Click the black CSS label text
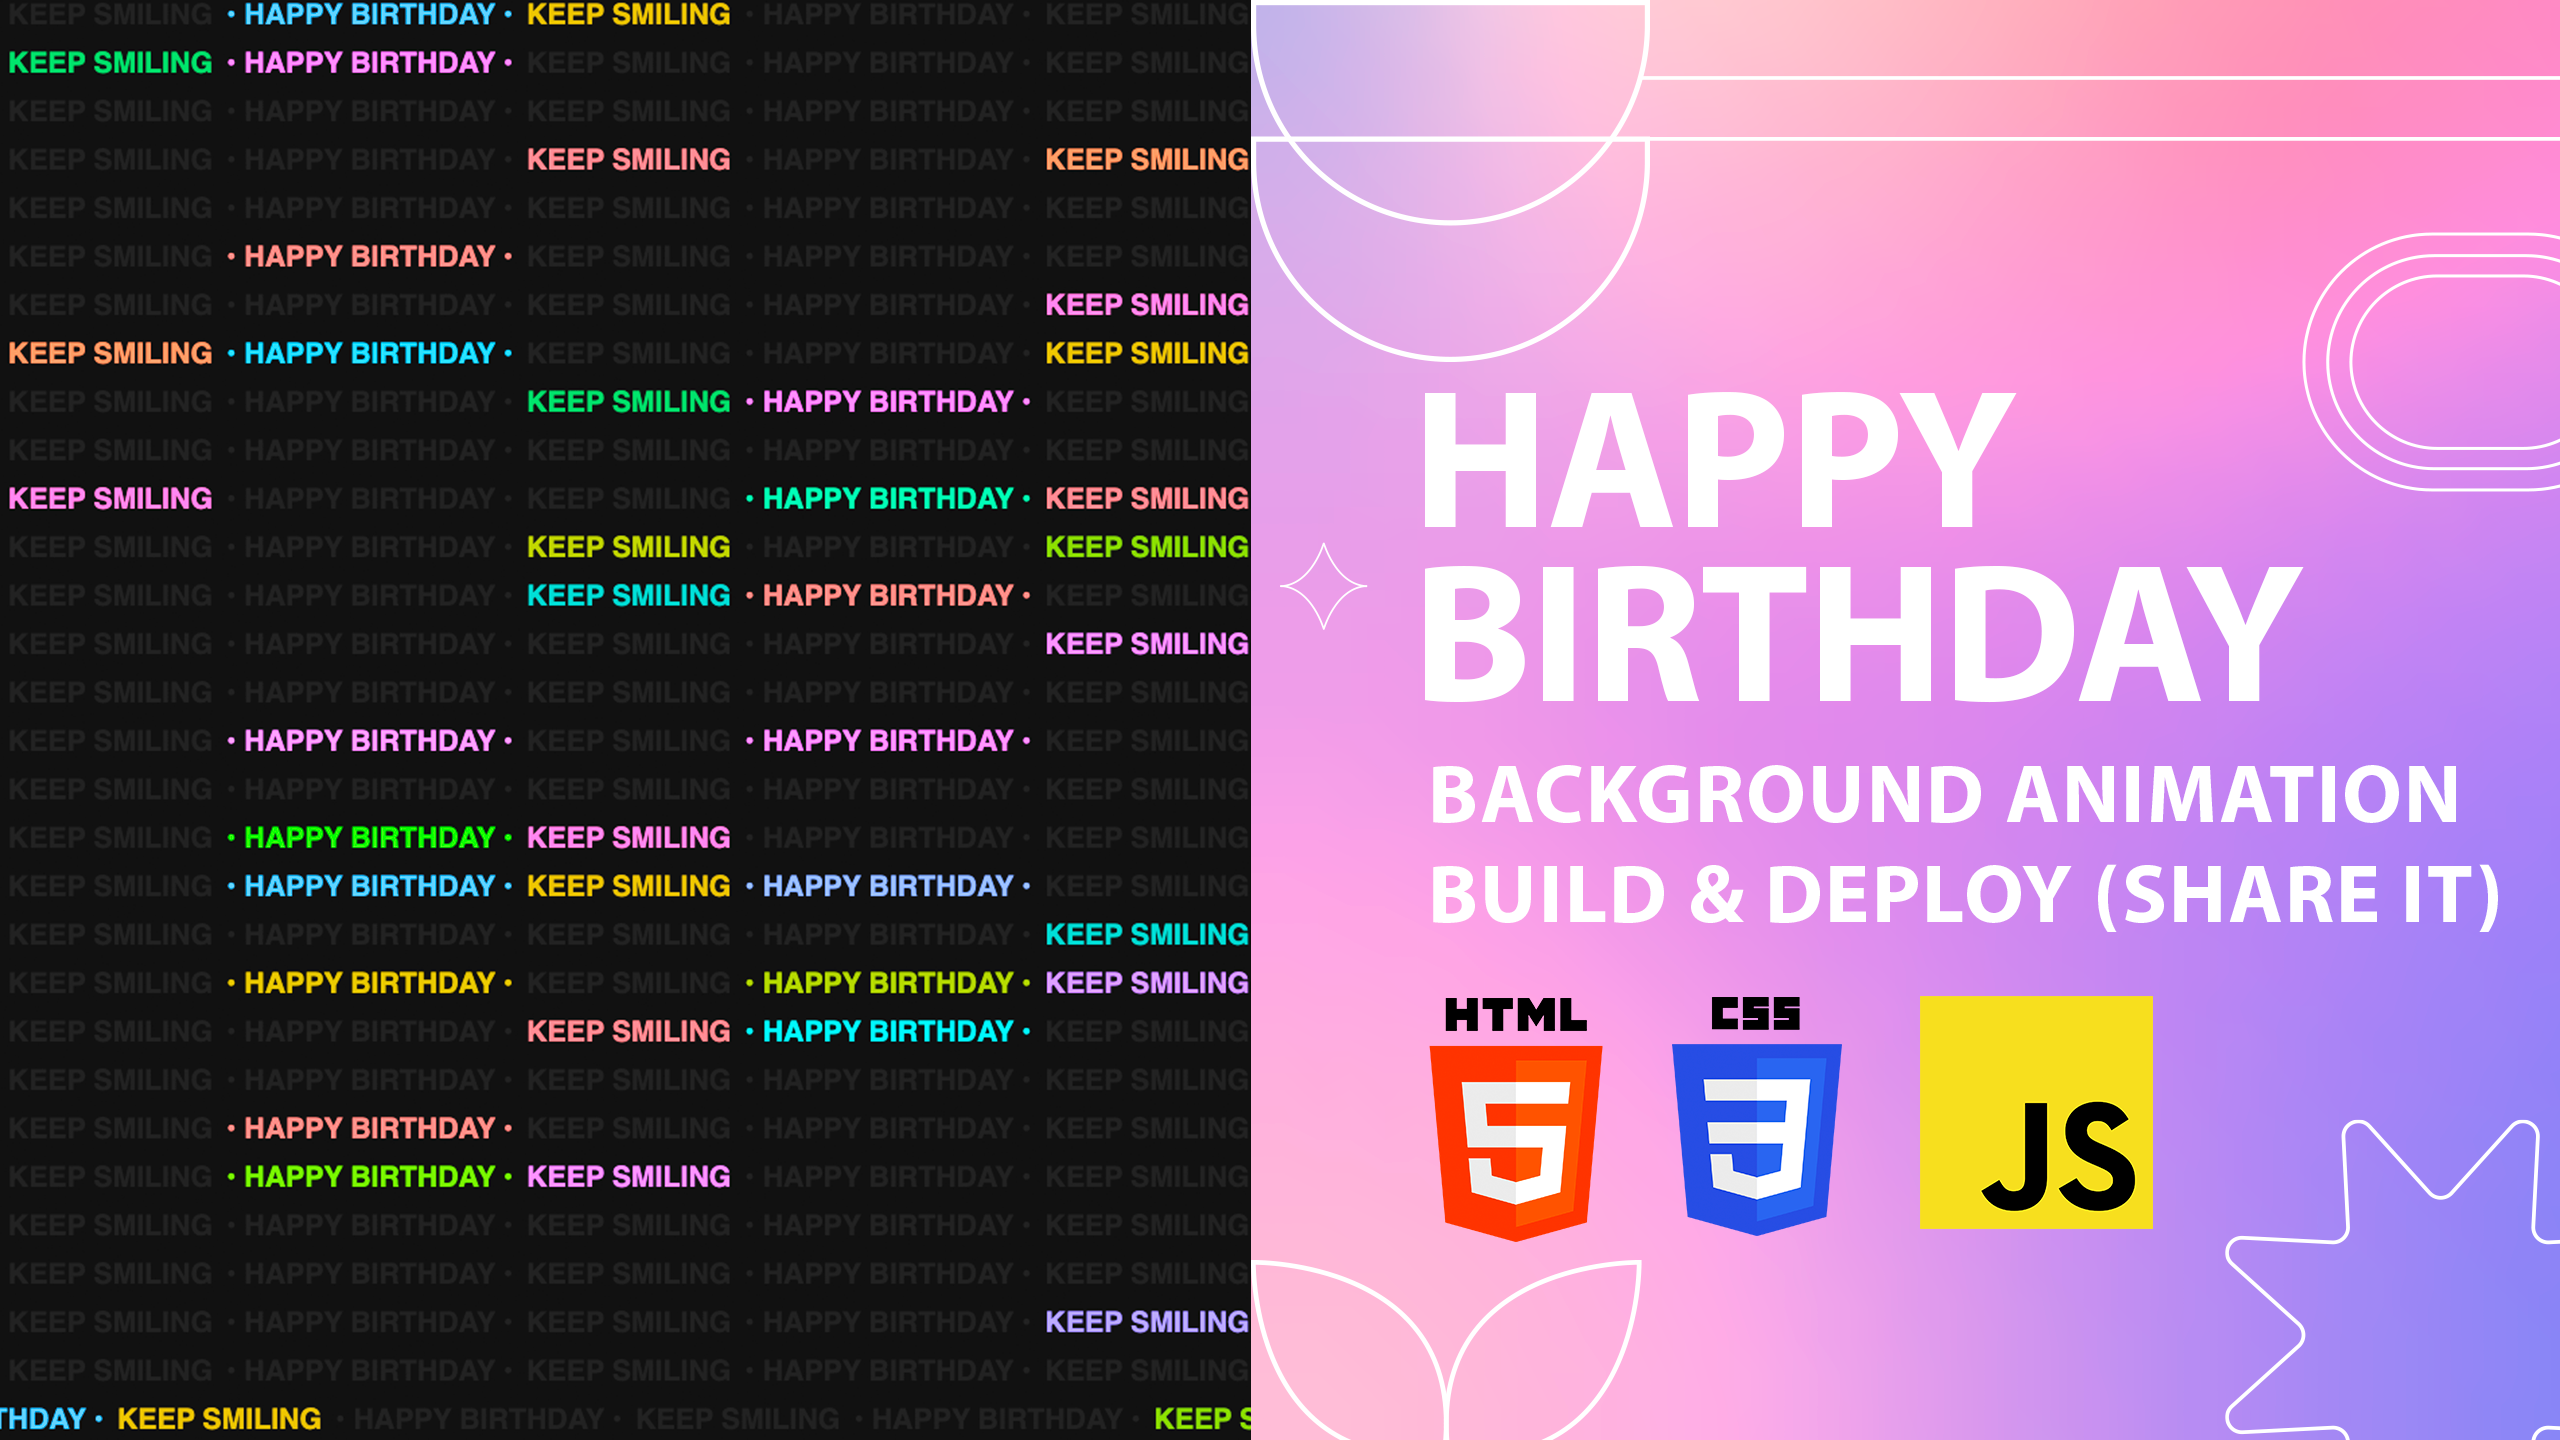This screenshot has height=1440, width=2560. pyautogui.click(x=1755, y=1014)
